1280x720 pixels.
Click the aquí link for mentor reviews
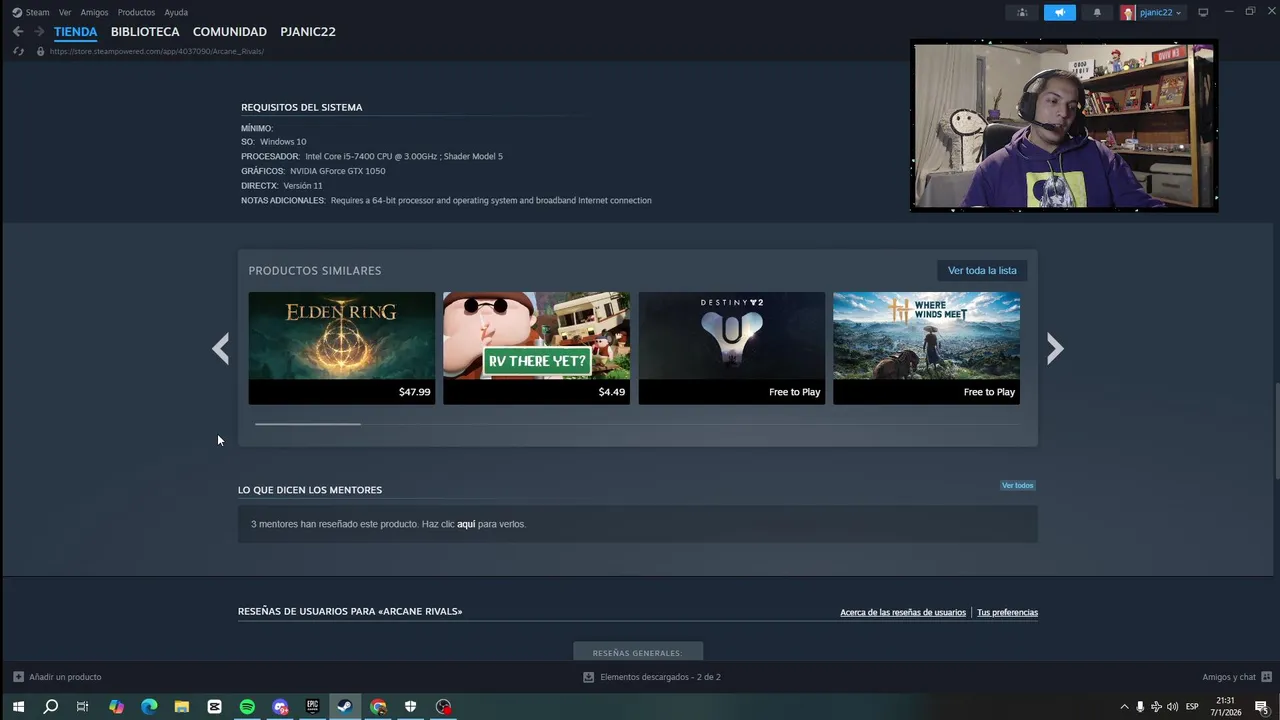pyautogui.click(x=466, y=524)
